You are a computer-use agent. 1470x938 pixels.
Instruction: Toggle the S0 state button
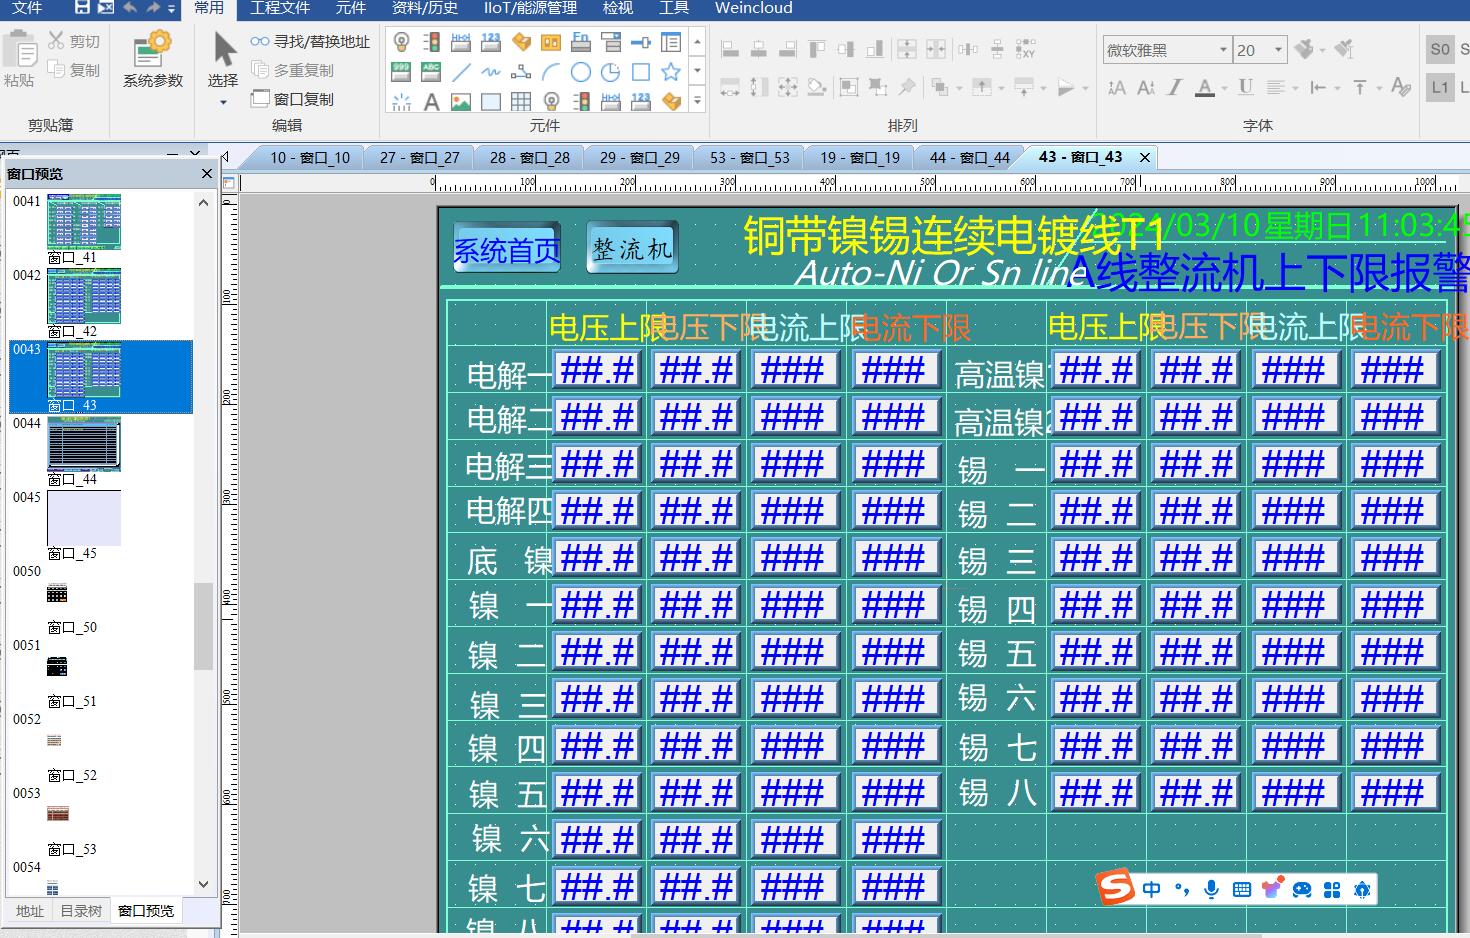point(1440,49)
